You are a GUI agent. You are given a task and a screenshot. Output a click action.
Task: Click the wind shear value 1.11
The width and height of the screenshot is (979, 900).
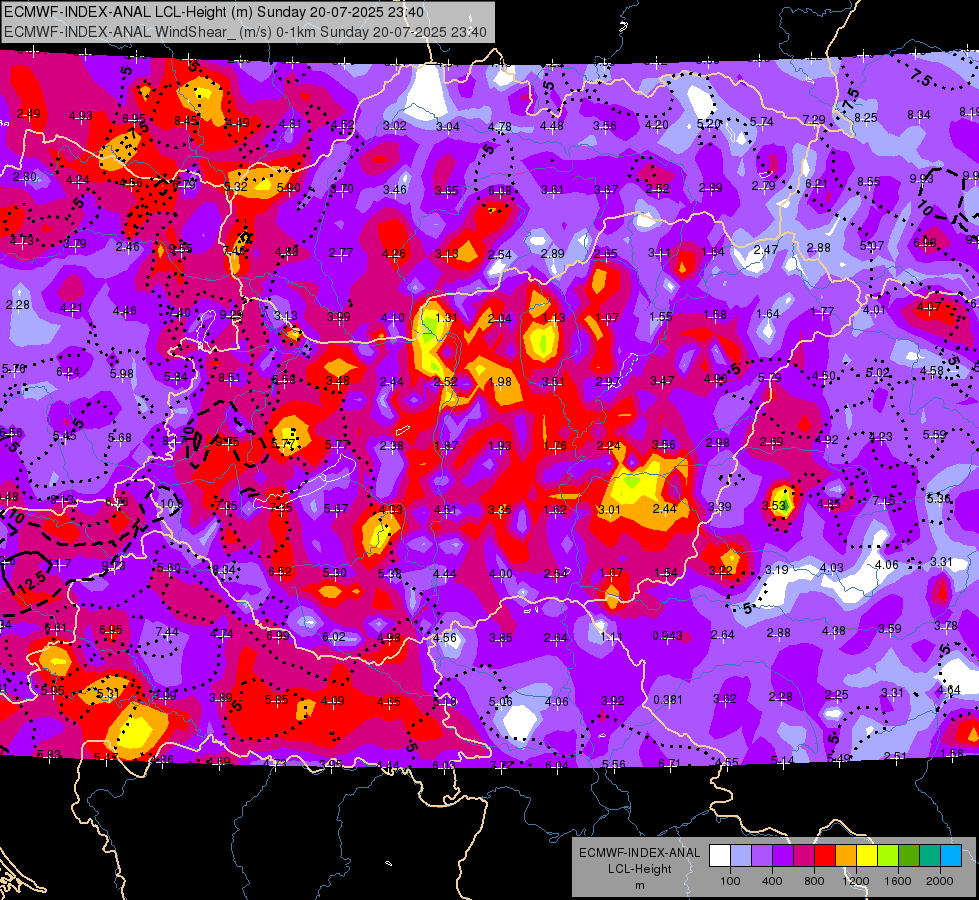612,636
